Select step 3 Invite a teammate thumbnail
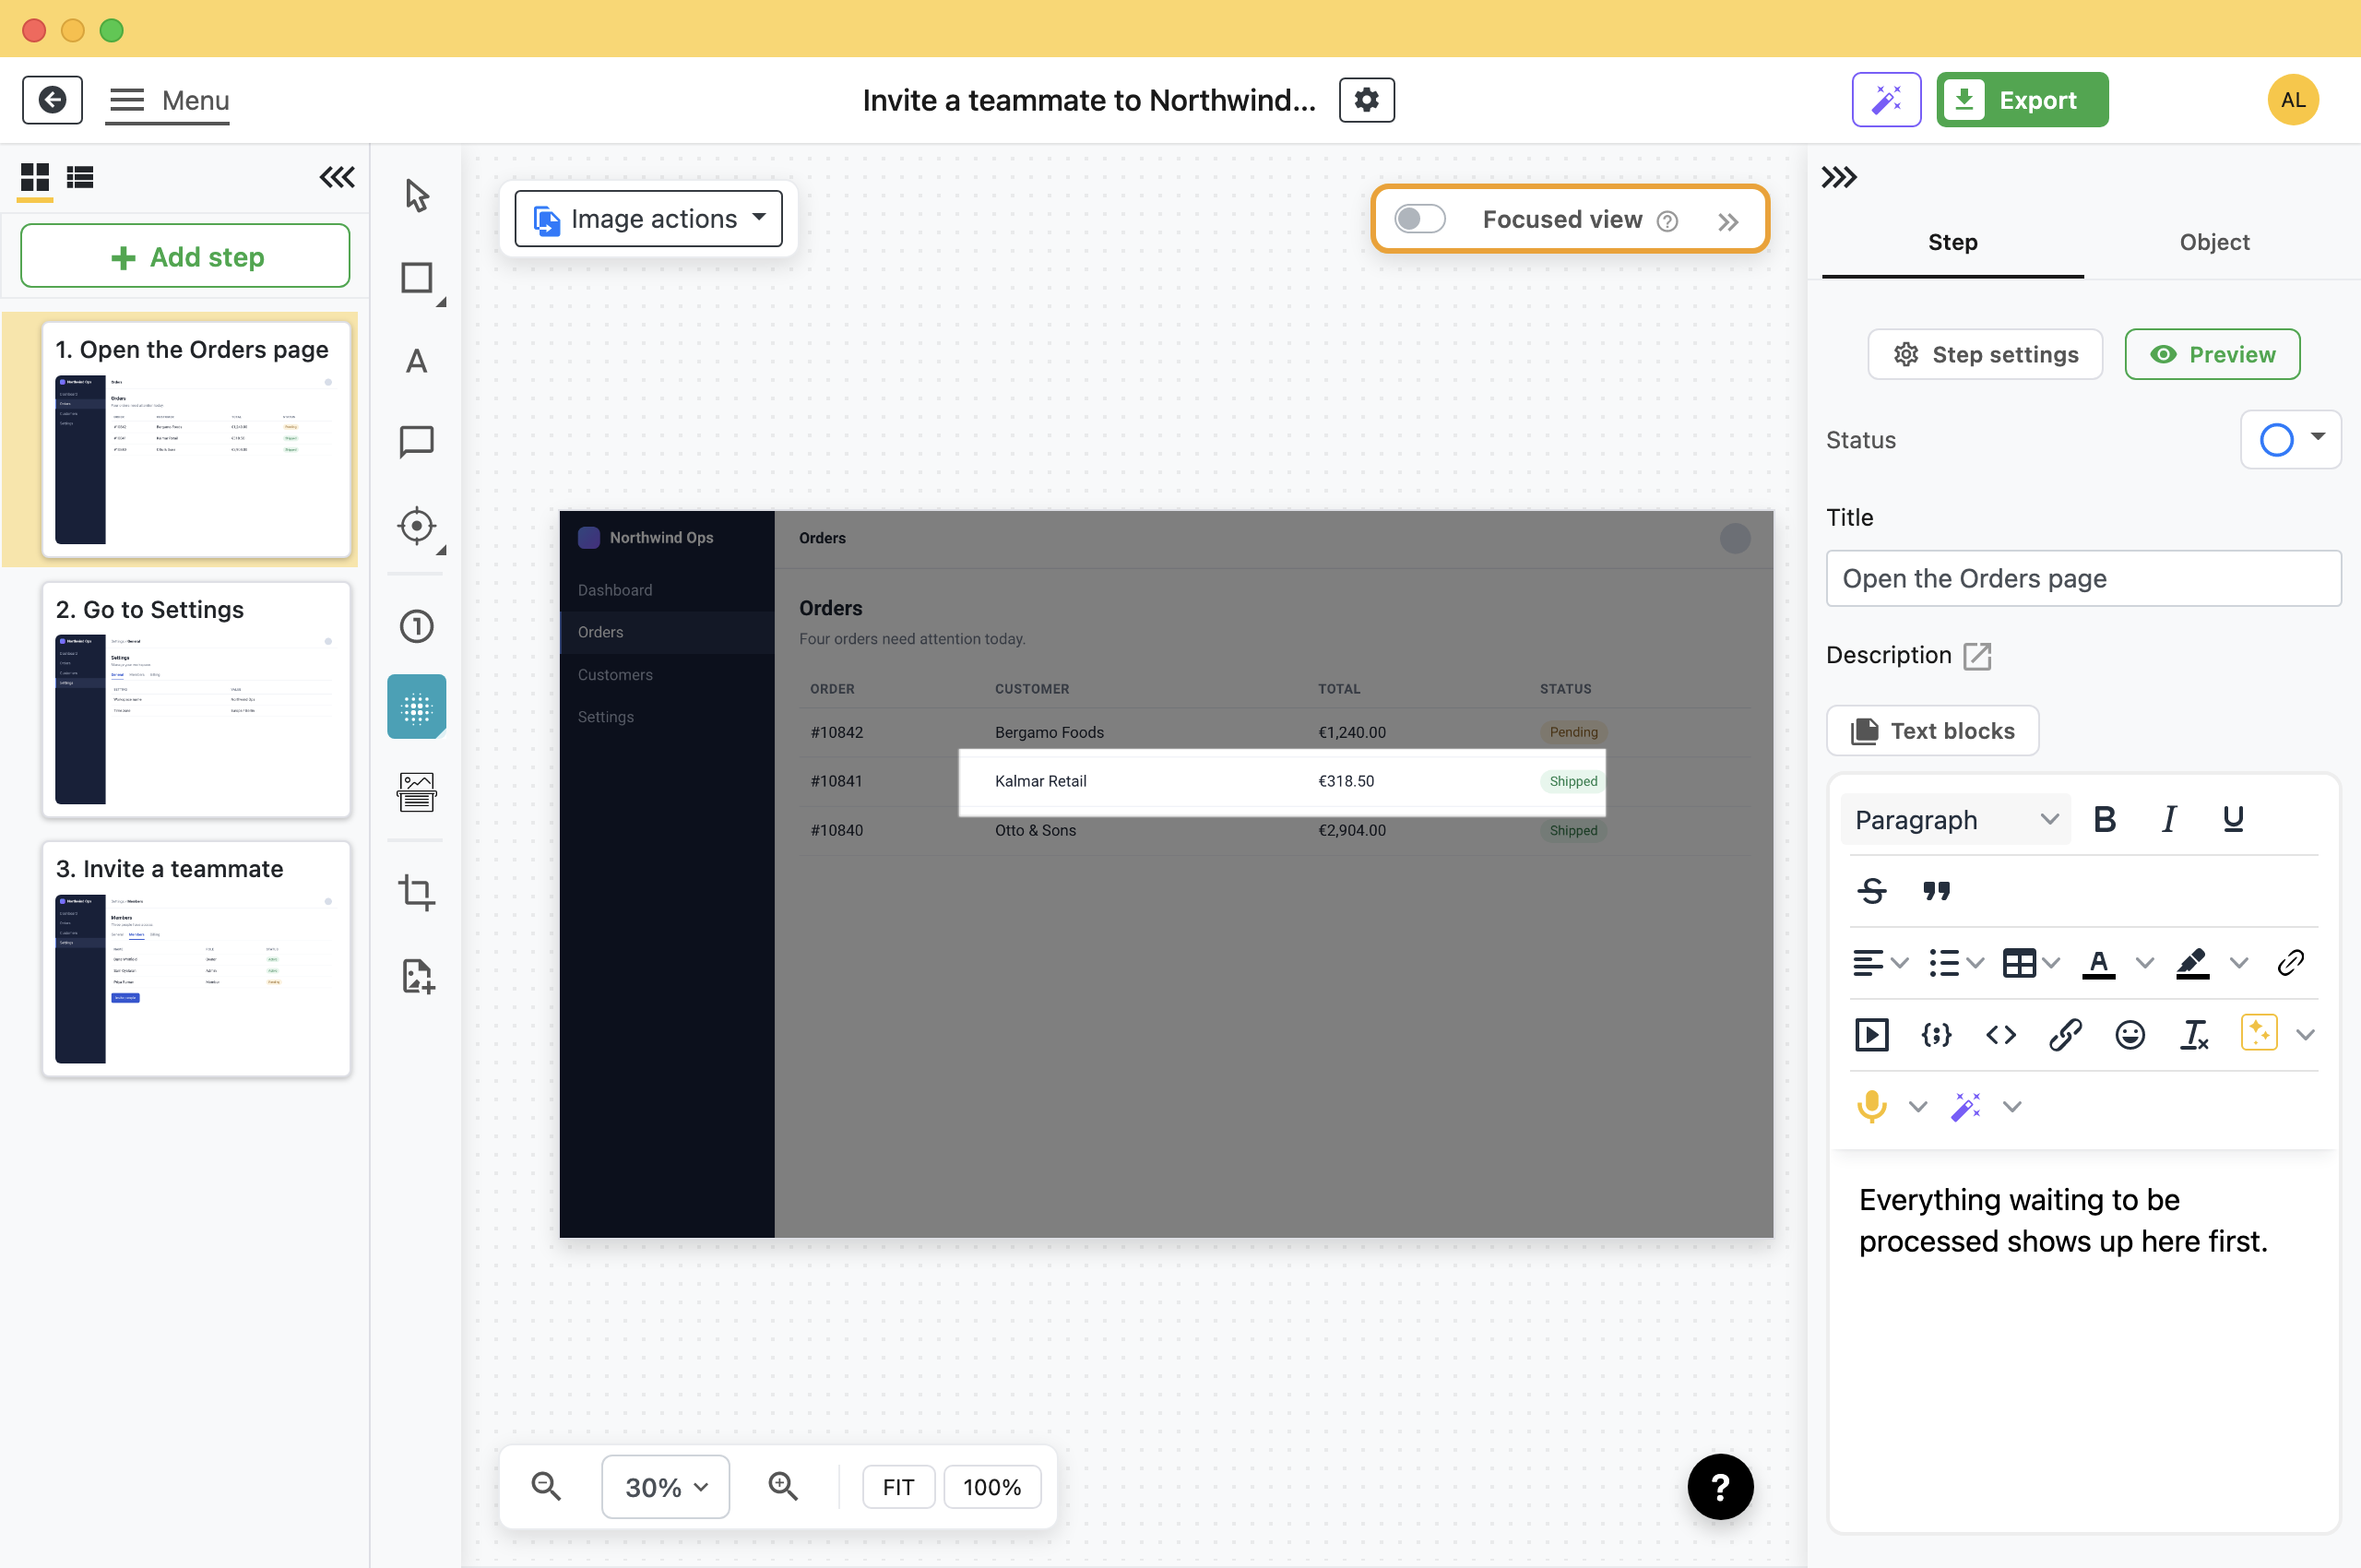The width and height of the screenshot is (2361, 1568). coord(196,959)
